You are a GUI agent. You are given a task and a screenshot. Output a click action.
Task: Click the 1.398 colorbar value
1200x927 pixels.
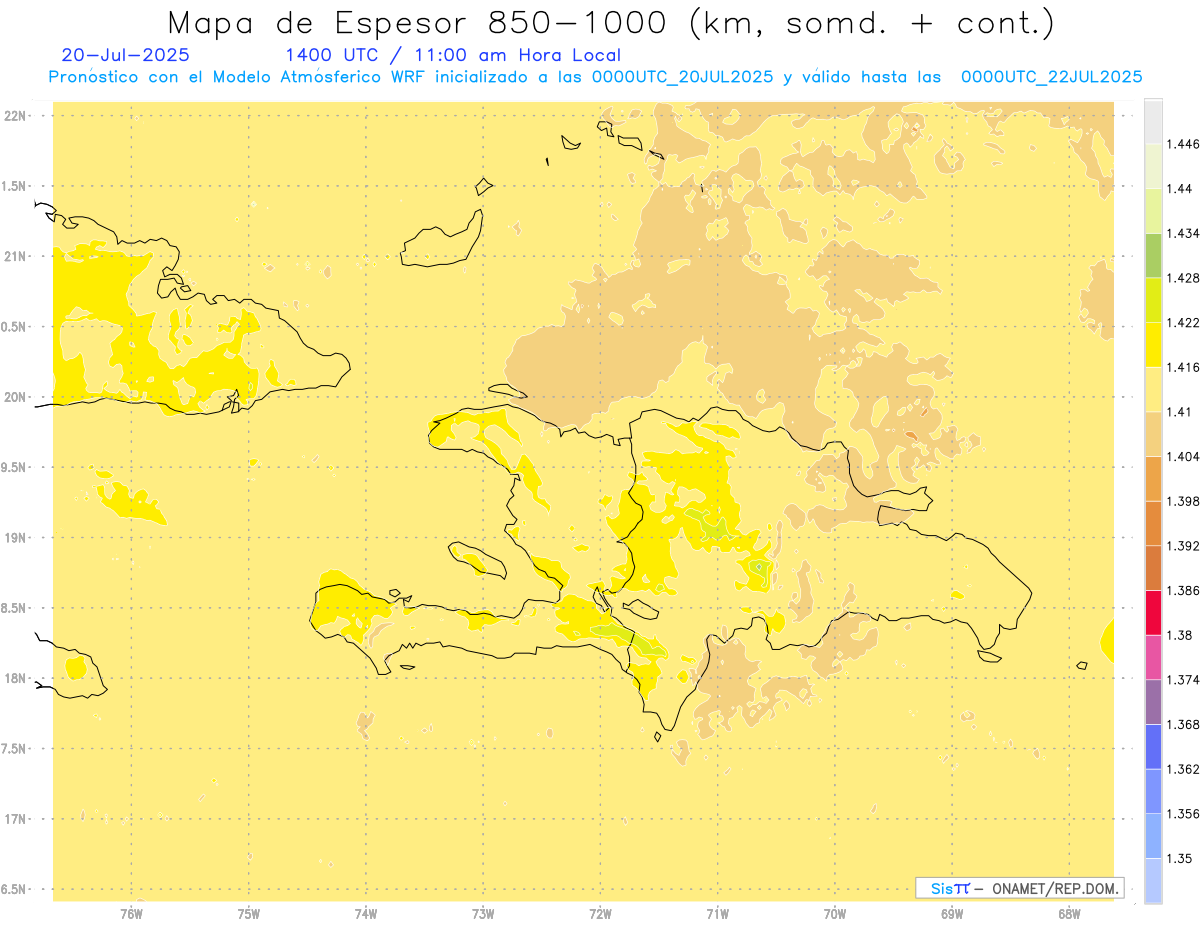(1182, 501)
